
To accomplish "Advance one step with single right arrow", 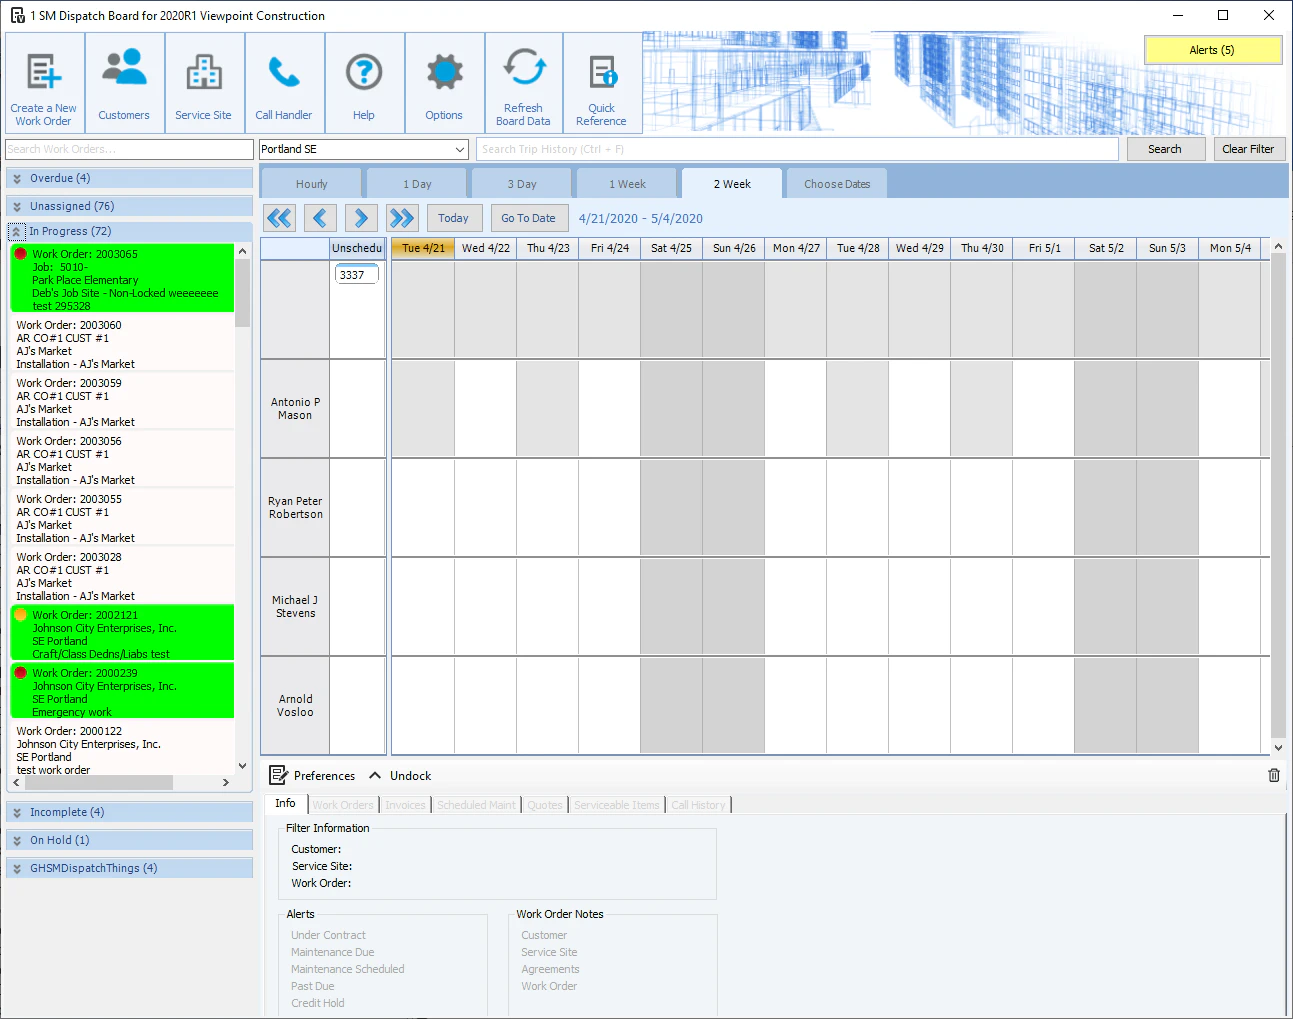I will click(361, 218).
